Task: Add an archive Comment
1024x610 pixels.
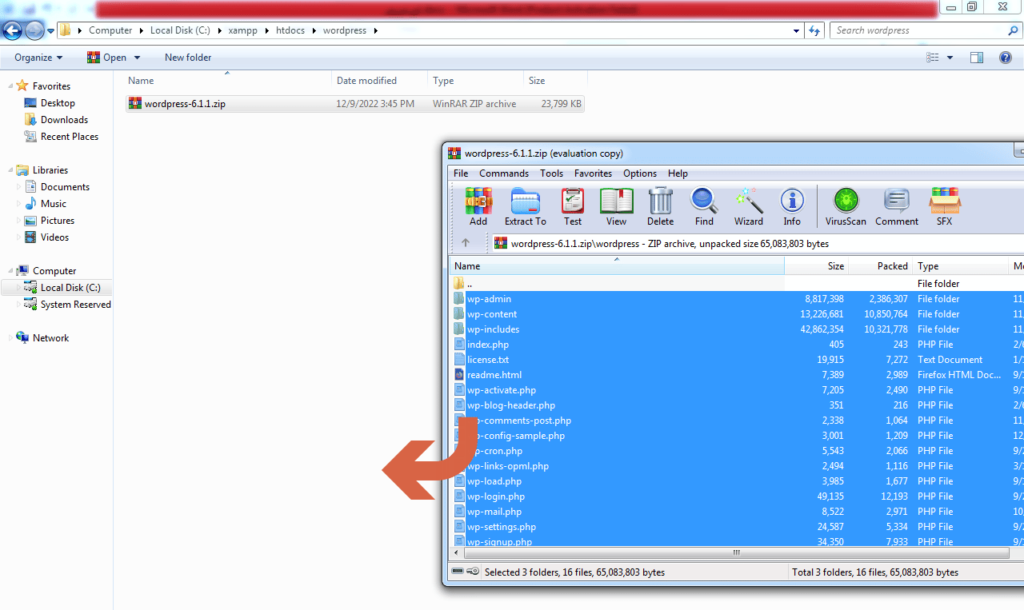Action: pyautogui.click(x=897, y=206)
